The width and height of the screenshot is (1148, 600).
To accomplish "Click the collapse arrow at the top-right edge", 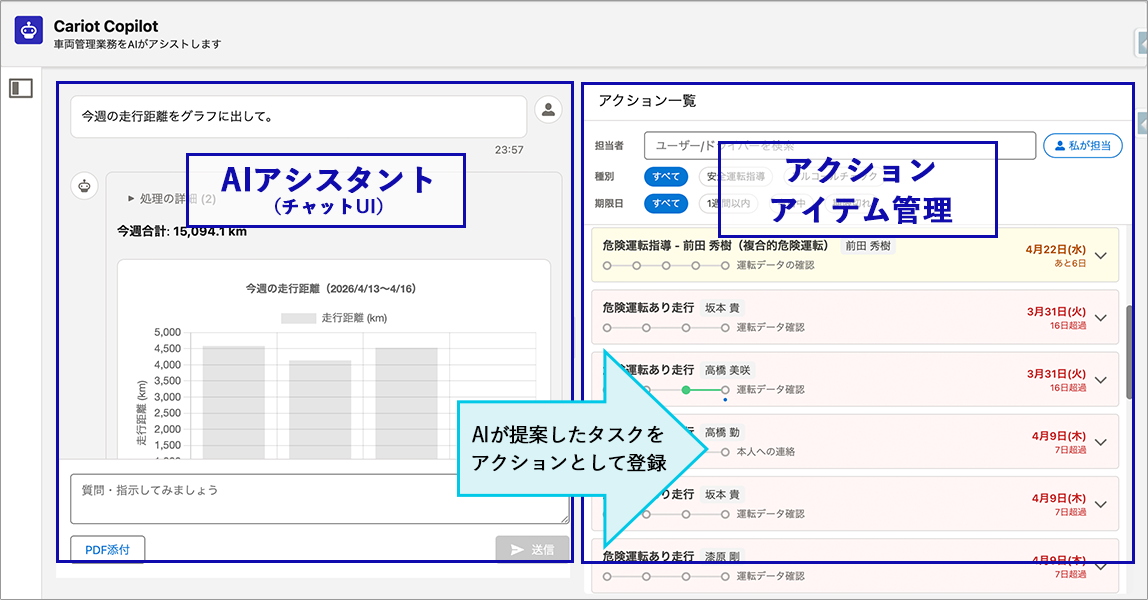I will [1142, 43].
